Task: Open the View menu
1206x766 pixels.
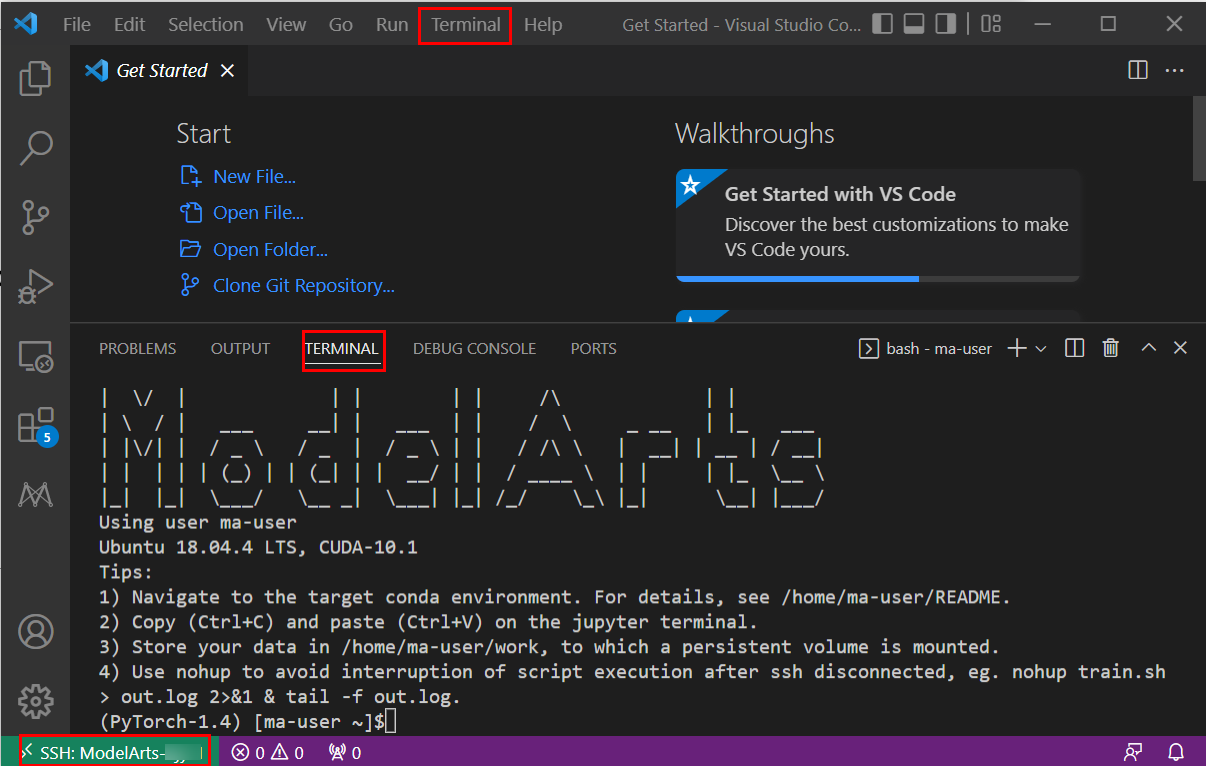Action: click(286, 25)
